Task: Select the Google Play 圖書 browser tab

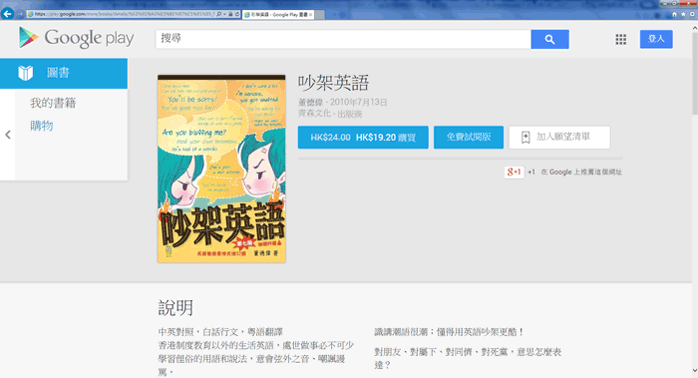Action: (278, 15)
